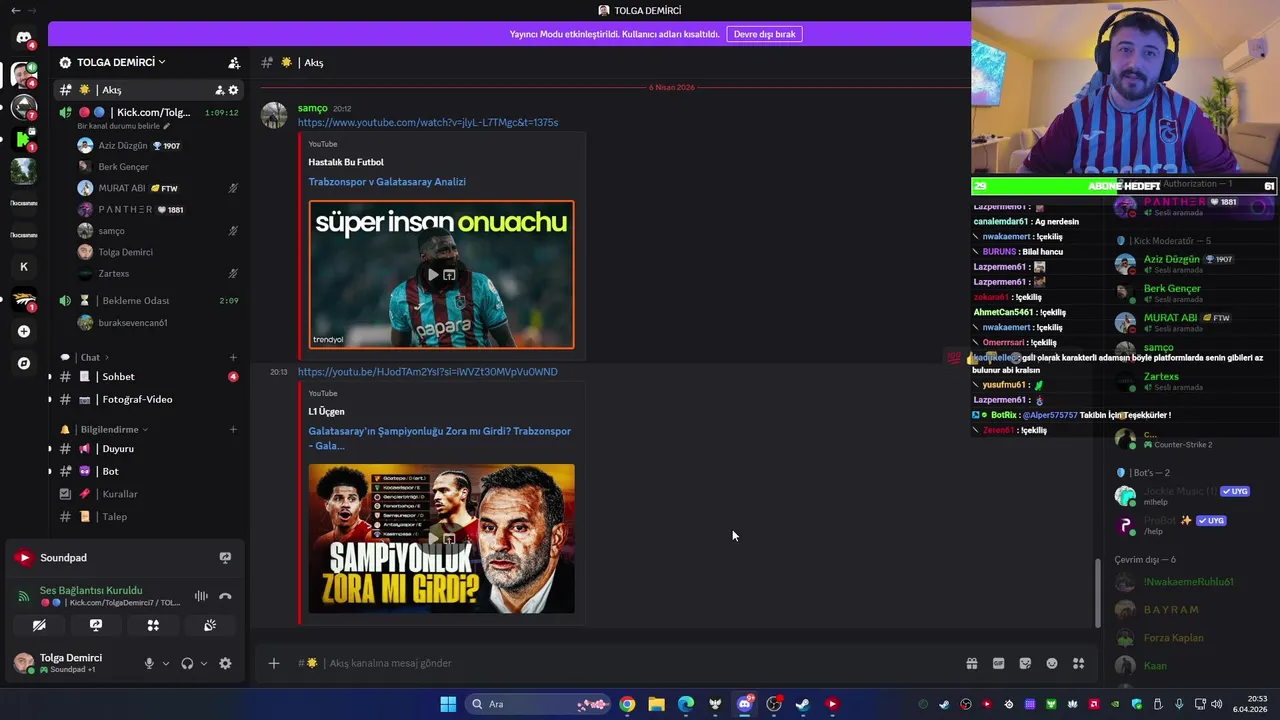Open user settings gear icon
This screenshot has width=1280, height=720.
coord(225,663)
